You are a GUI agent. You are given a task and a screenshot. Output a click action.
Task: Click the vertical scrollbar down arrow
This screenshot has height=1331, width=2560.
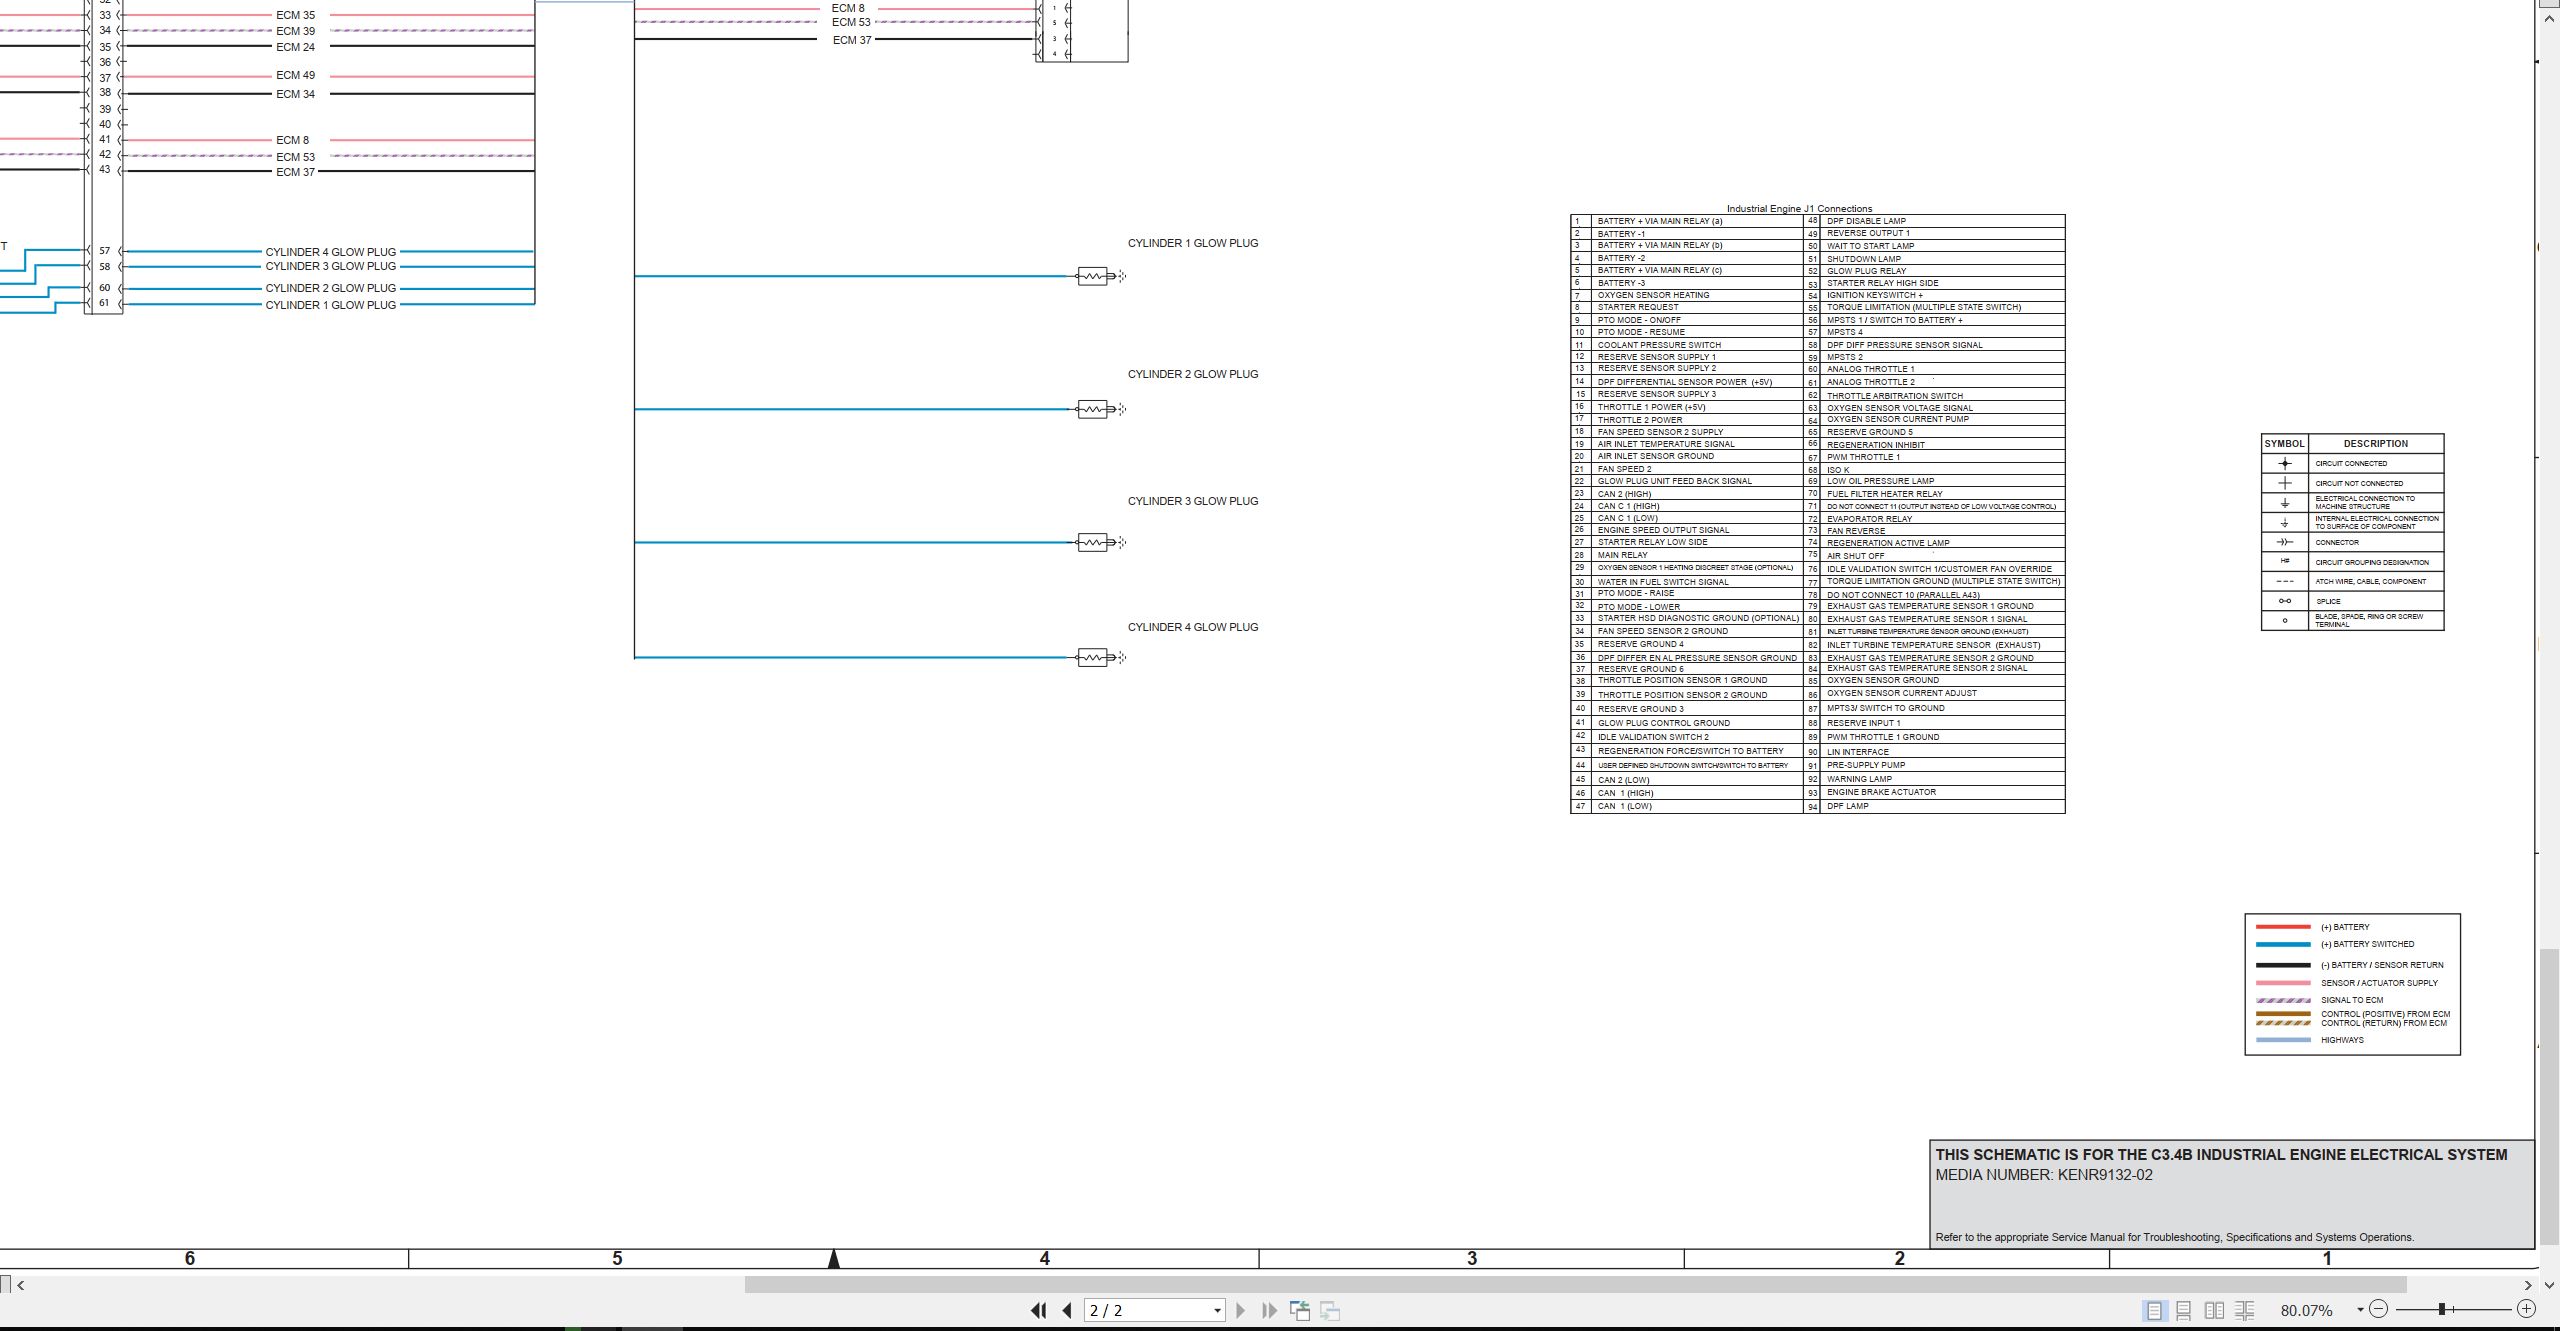coord(2549,1285)
